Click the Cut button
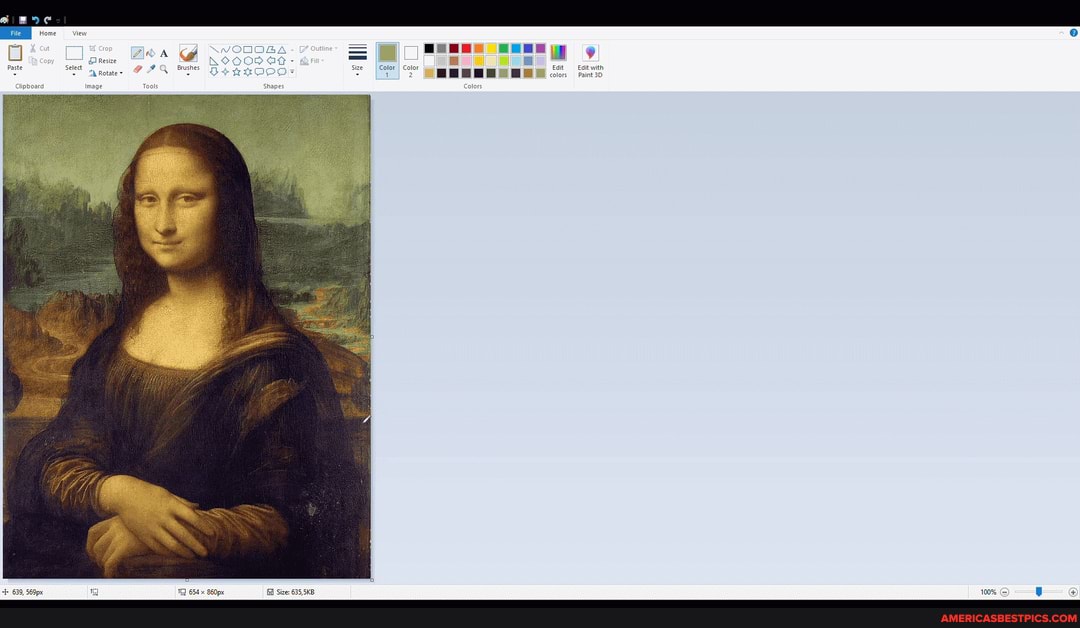1080x628 pixels. point(39,48)
